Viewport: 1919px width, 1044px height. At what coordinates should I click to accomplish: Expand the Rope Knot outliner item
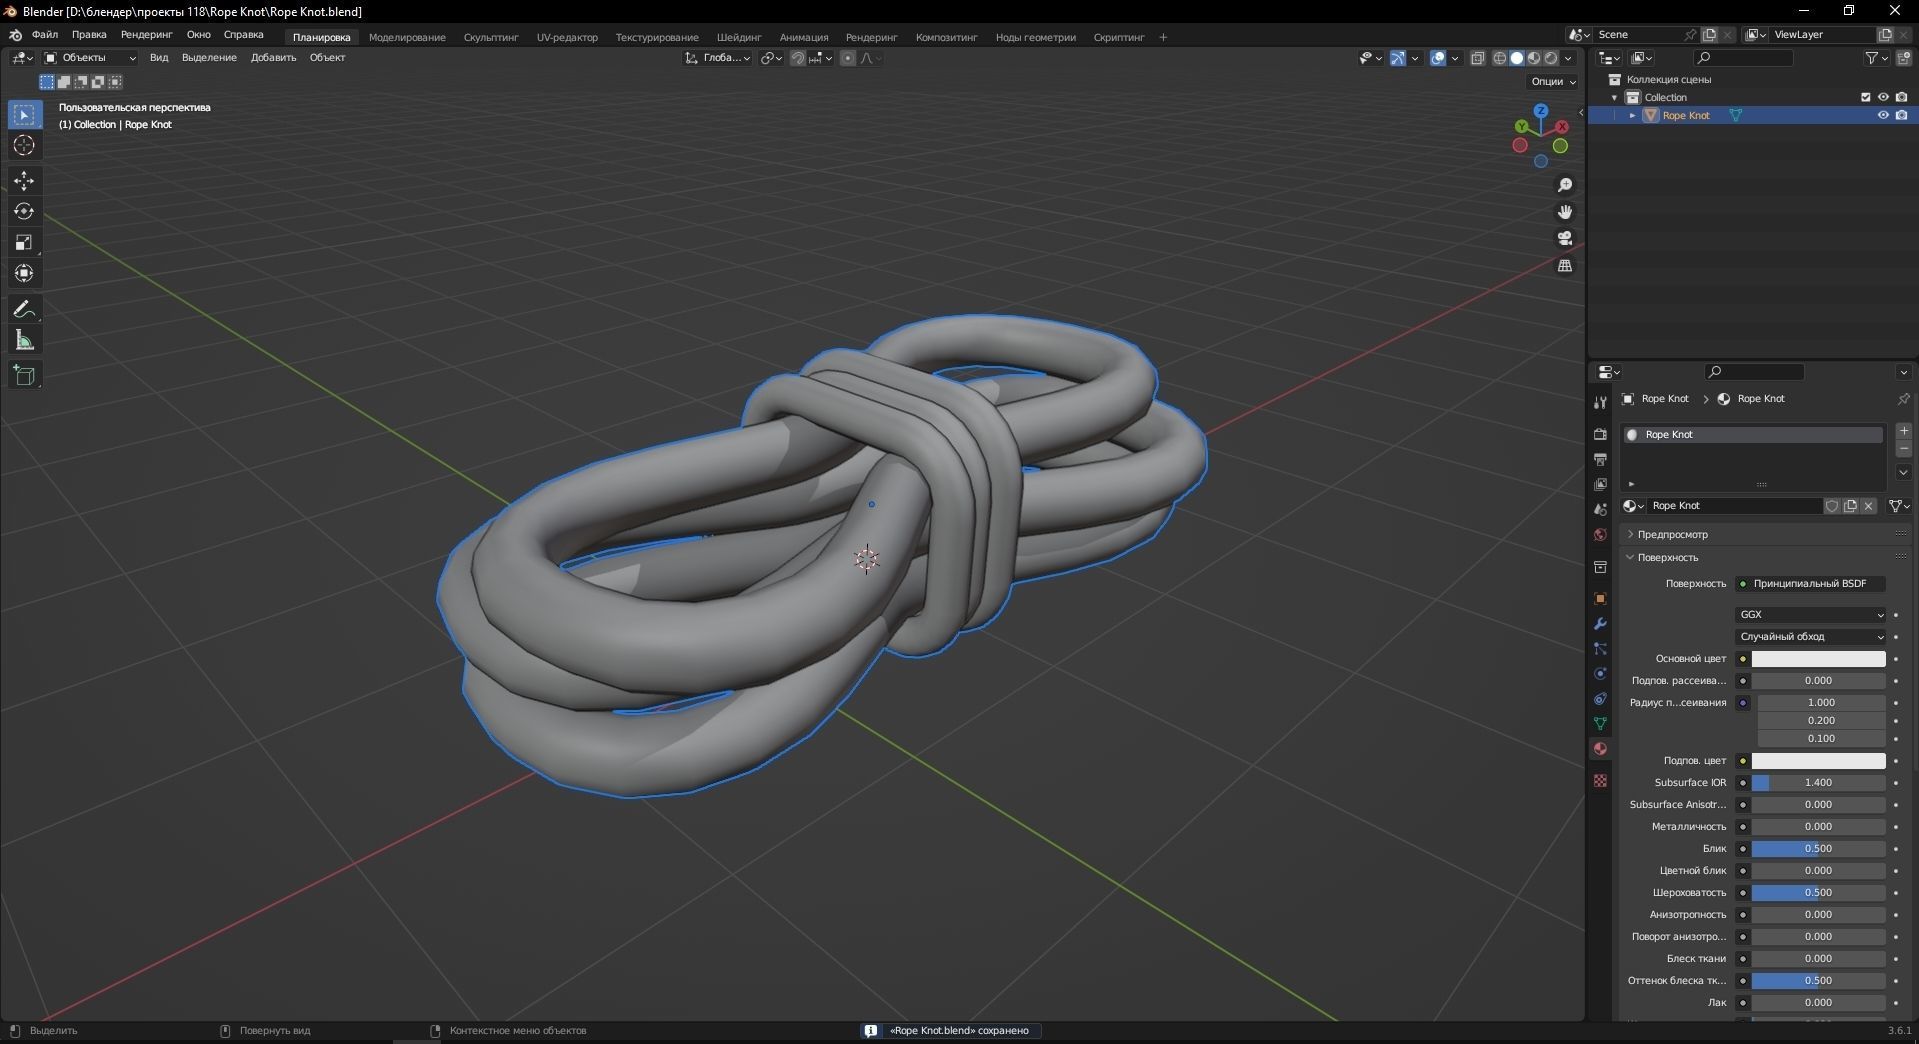pyautogui.click(x=1632, y=115)
